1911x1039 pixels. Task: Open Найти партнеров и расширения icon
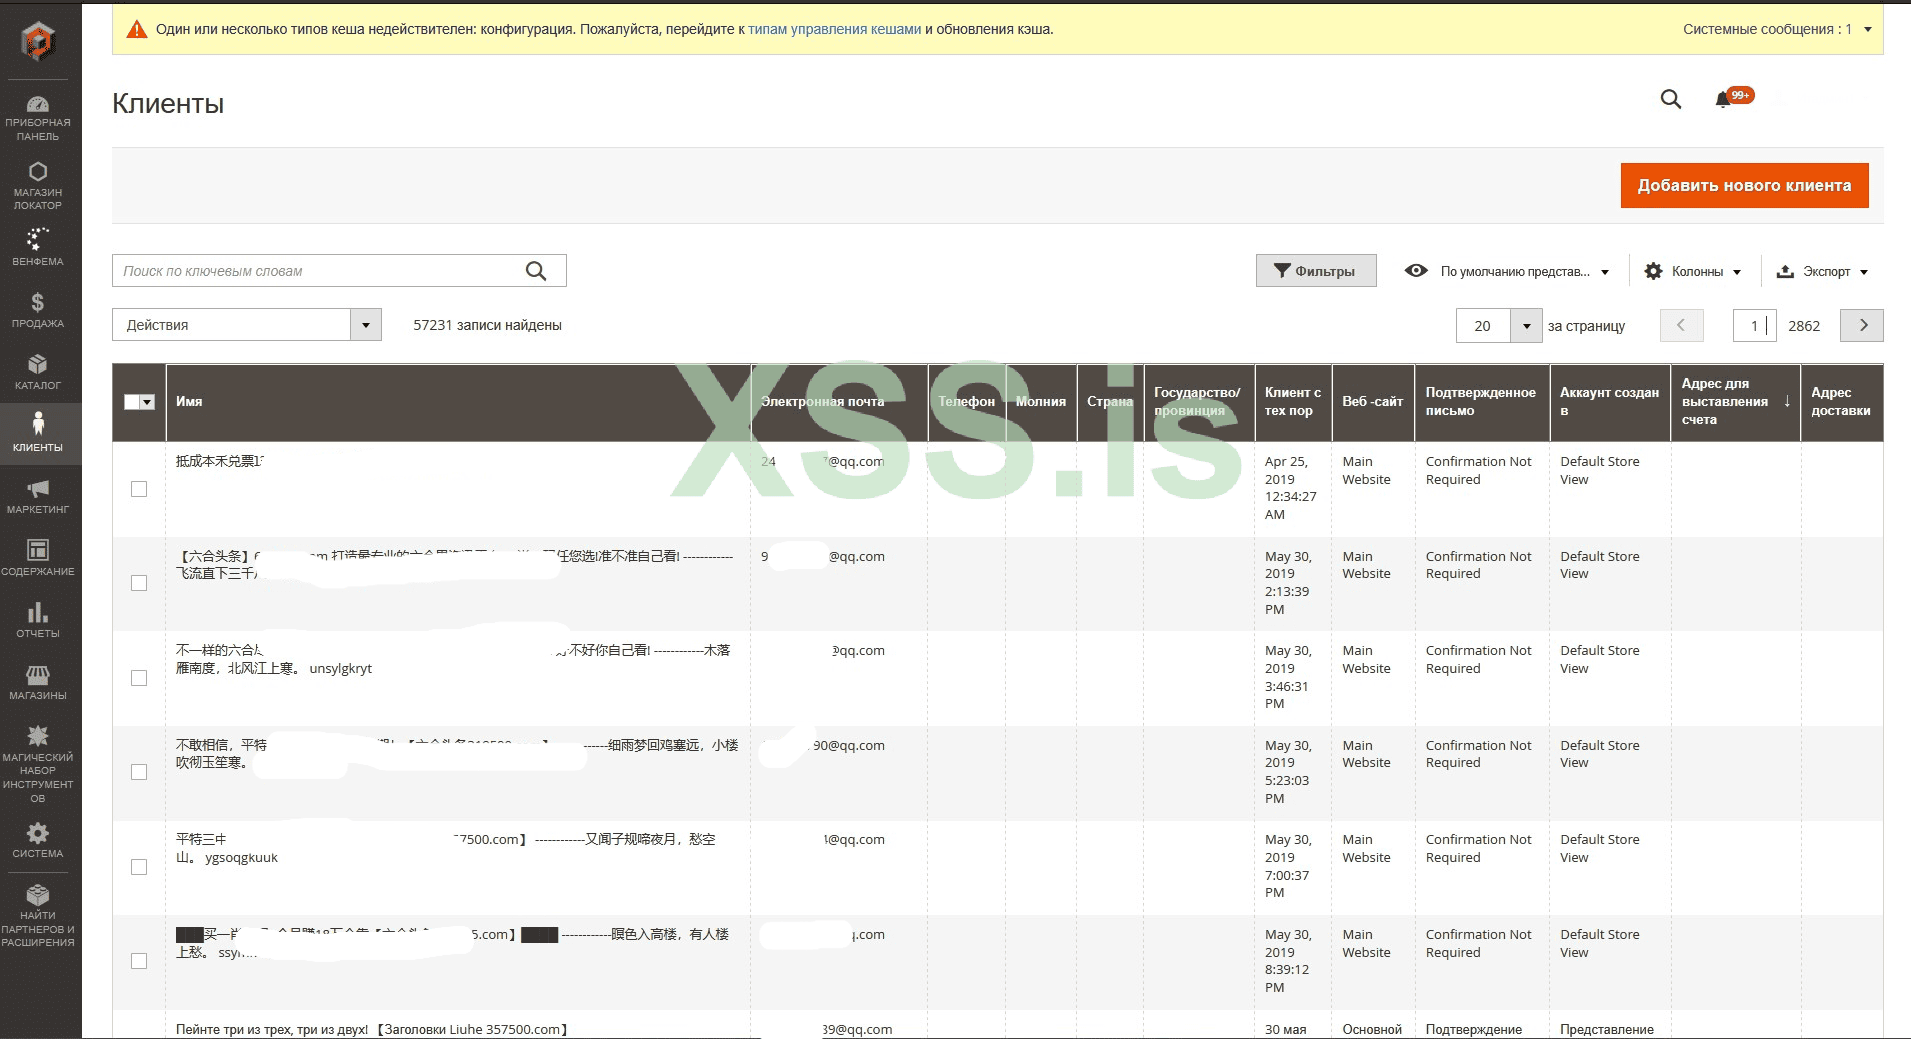pos(38,895)
